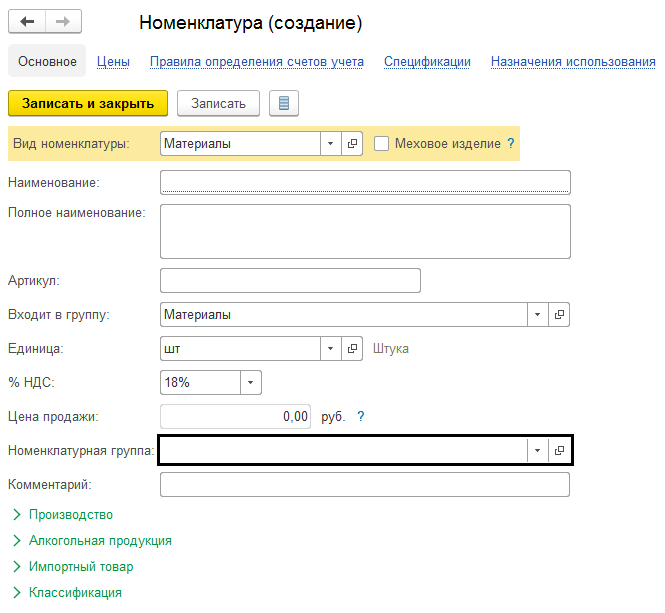Open the Спецификации tab
This screenshot has height=613, width=665.
coord(427,62)
